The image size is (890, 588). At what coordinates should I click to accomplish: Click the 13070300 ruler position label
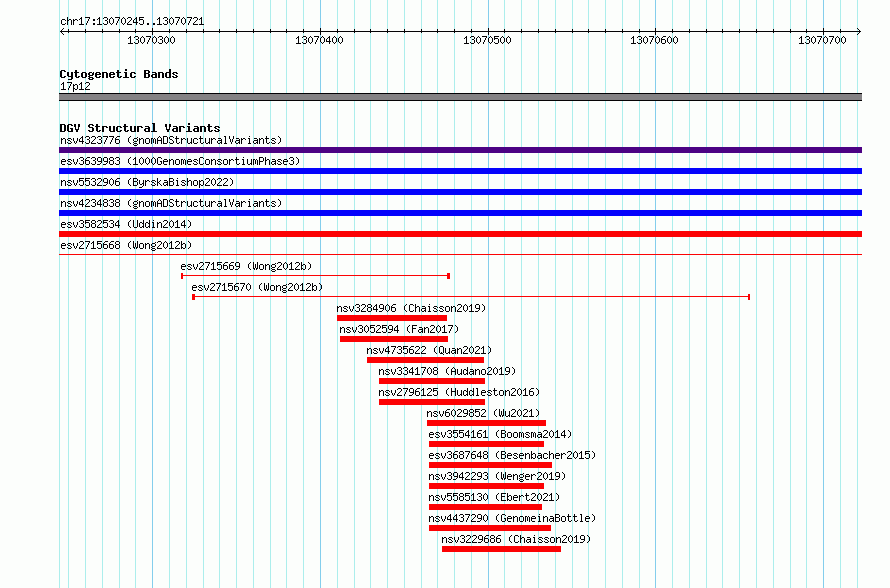tap(152, 40)
